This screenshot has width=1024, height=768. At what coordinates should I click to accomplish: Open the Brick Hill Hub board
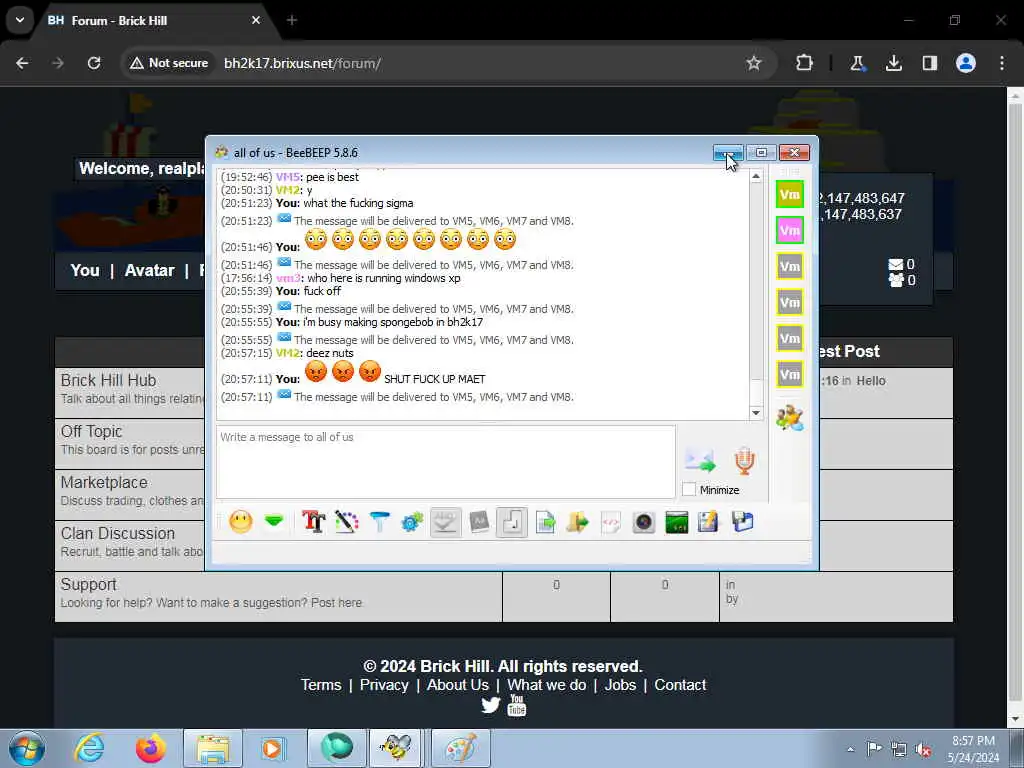point(108,380)
